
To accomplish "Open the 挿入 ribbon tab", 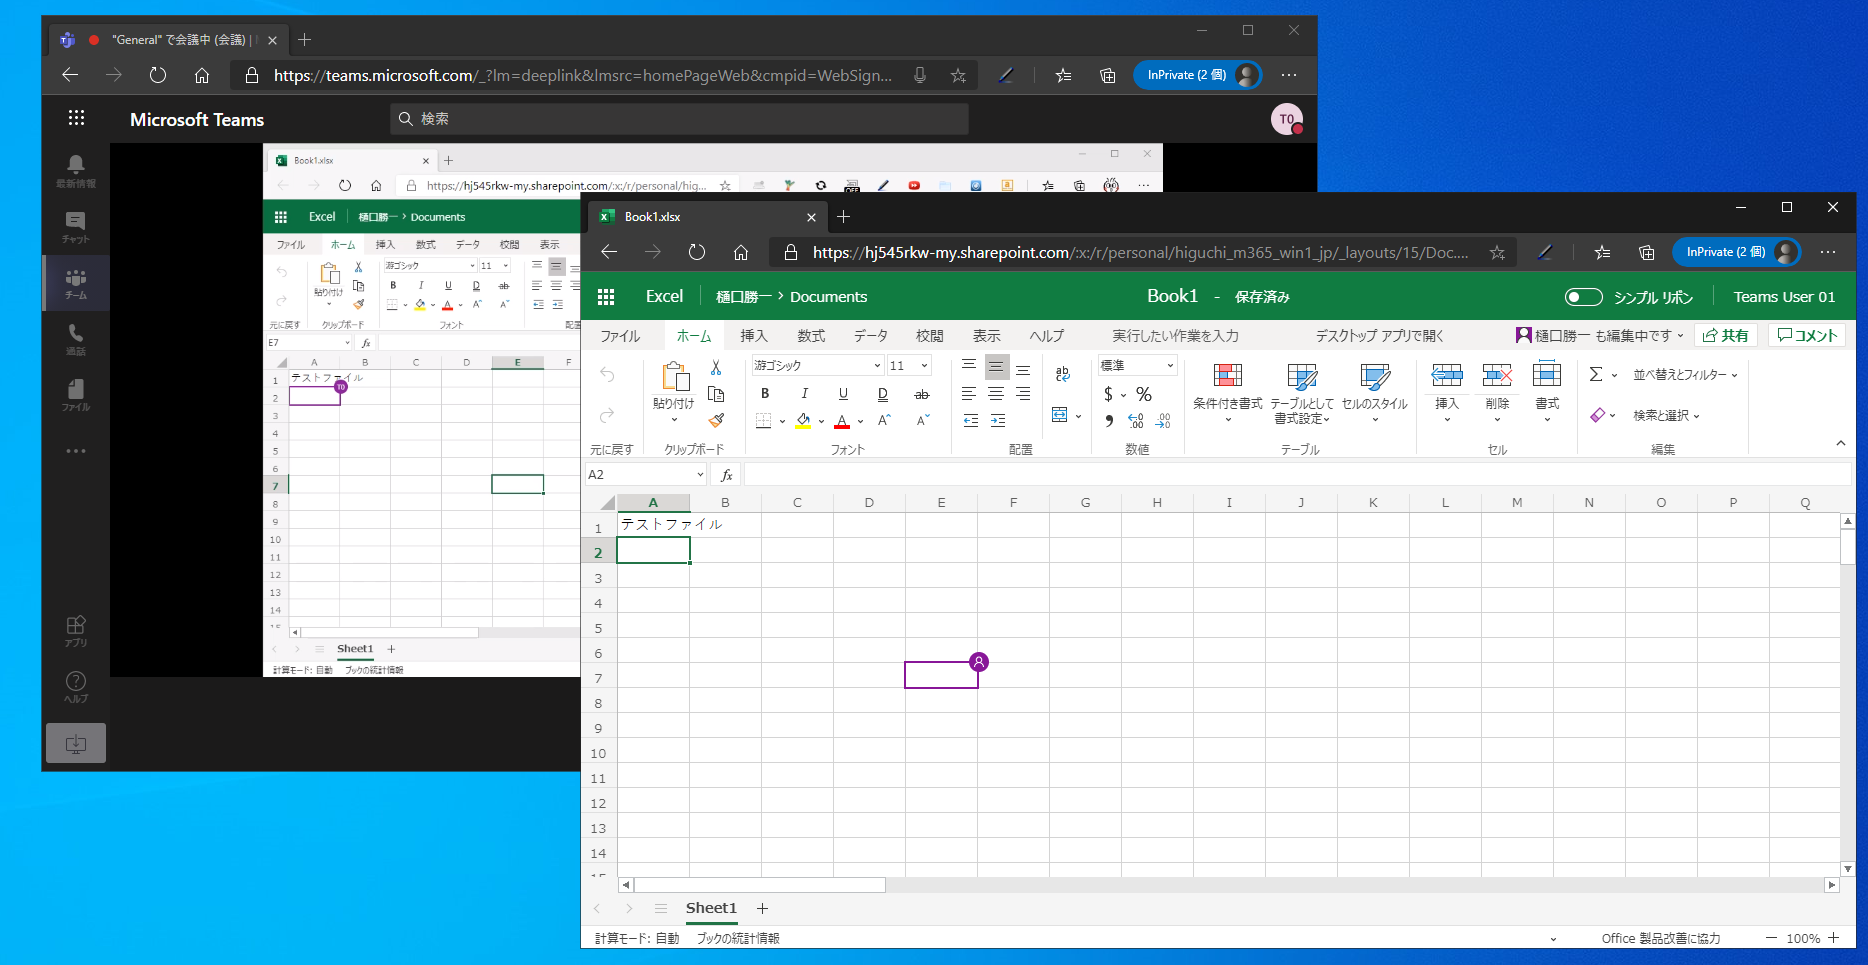I will click(754, 336).
